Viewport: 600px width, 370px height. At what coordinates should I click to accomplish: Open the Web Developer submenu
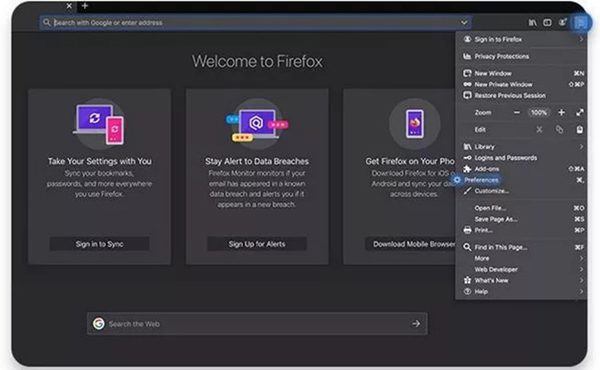point(521,269)
